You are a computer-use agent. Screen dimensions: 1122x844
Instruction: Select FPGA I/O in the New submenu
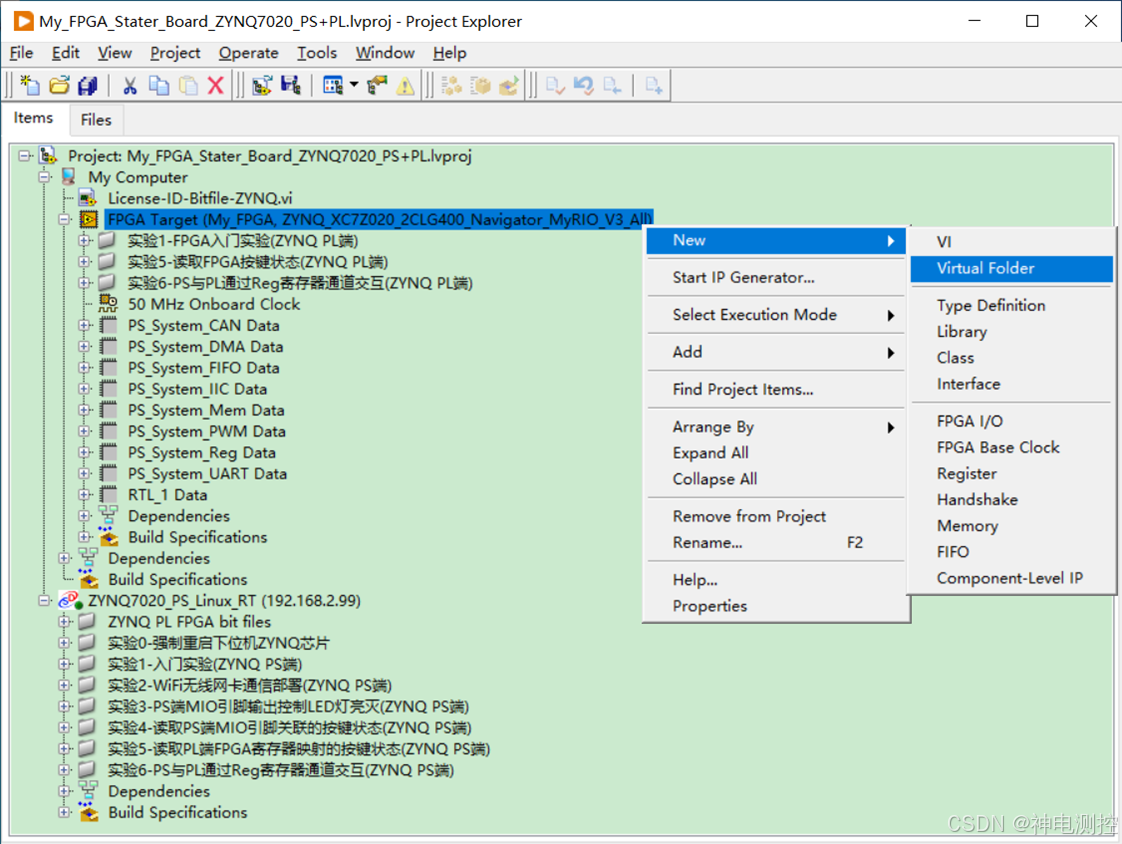coord(1012,421)
